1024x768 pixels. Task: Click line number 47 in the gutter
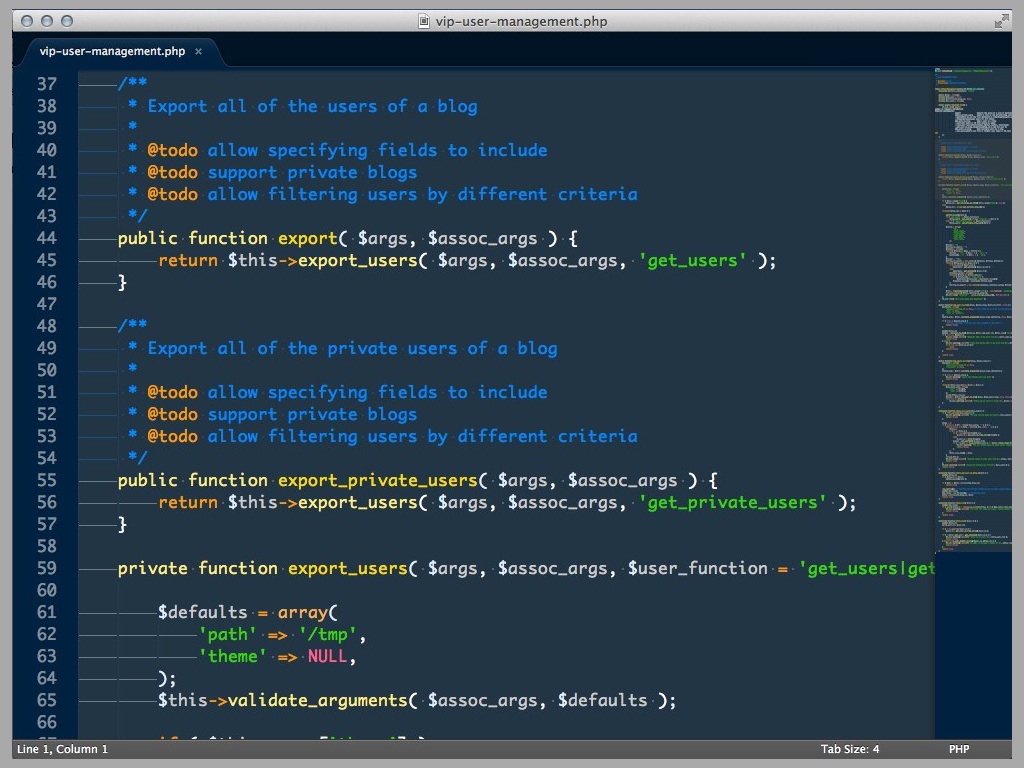click(x=46, y=304)
